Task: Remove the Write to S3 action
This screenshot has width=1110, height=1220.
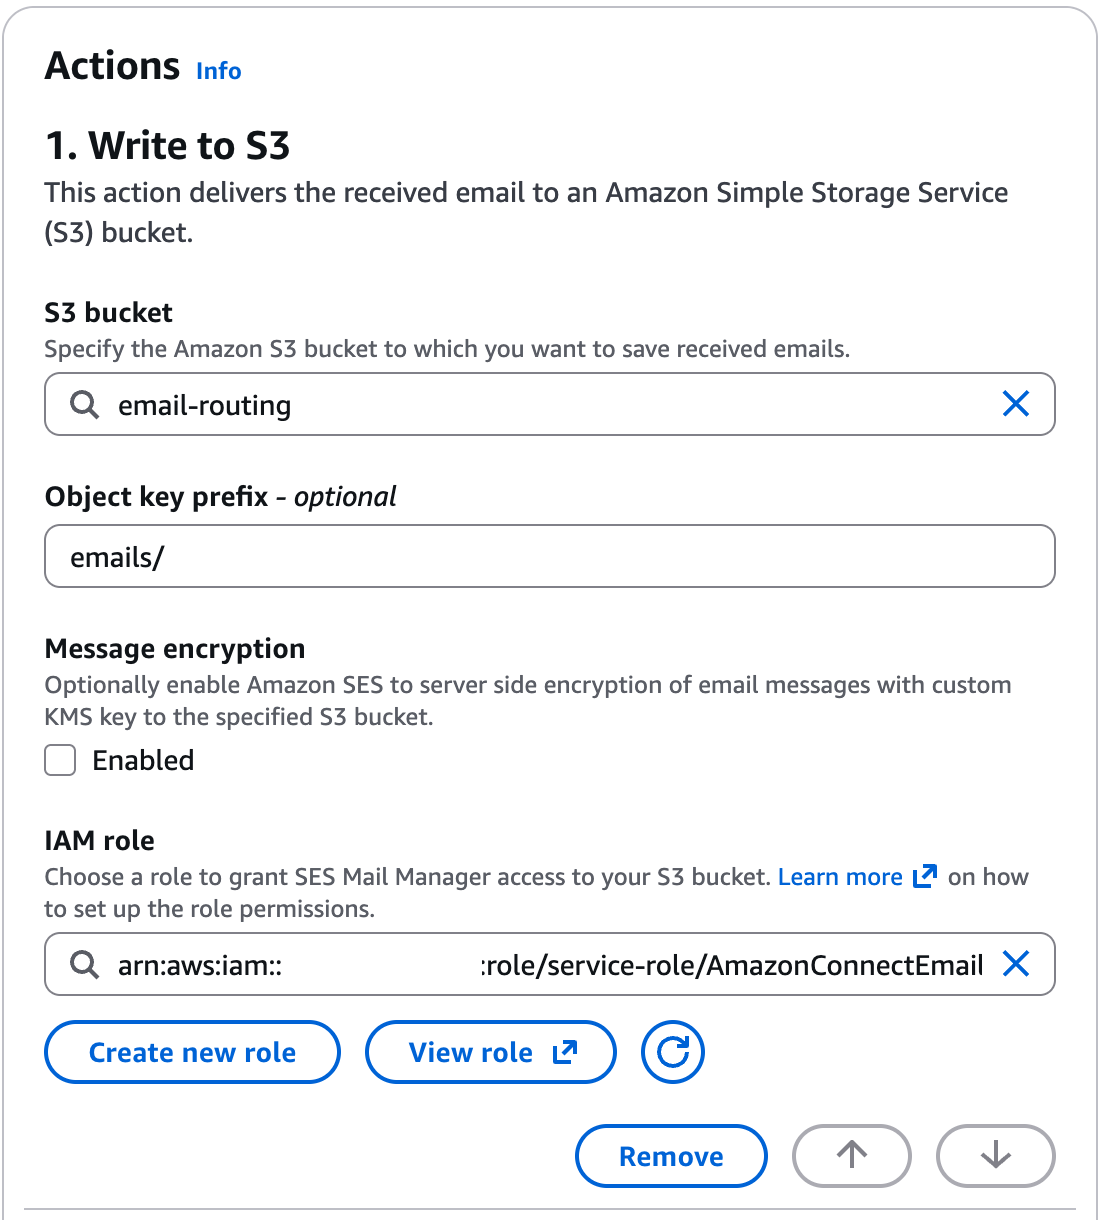Action: pos(671,1156)
